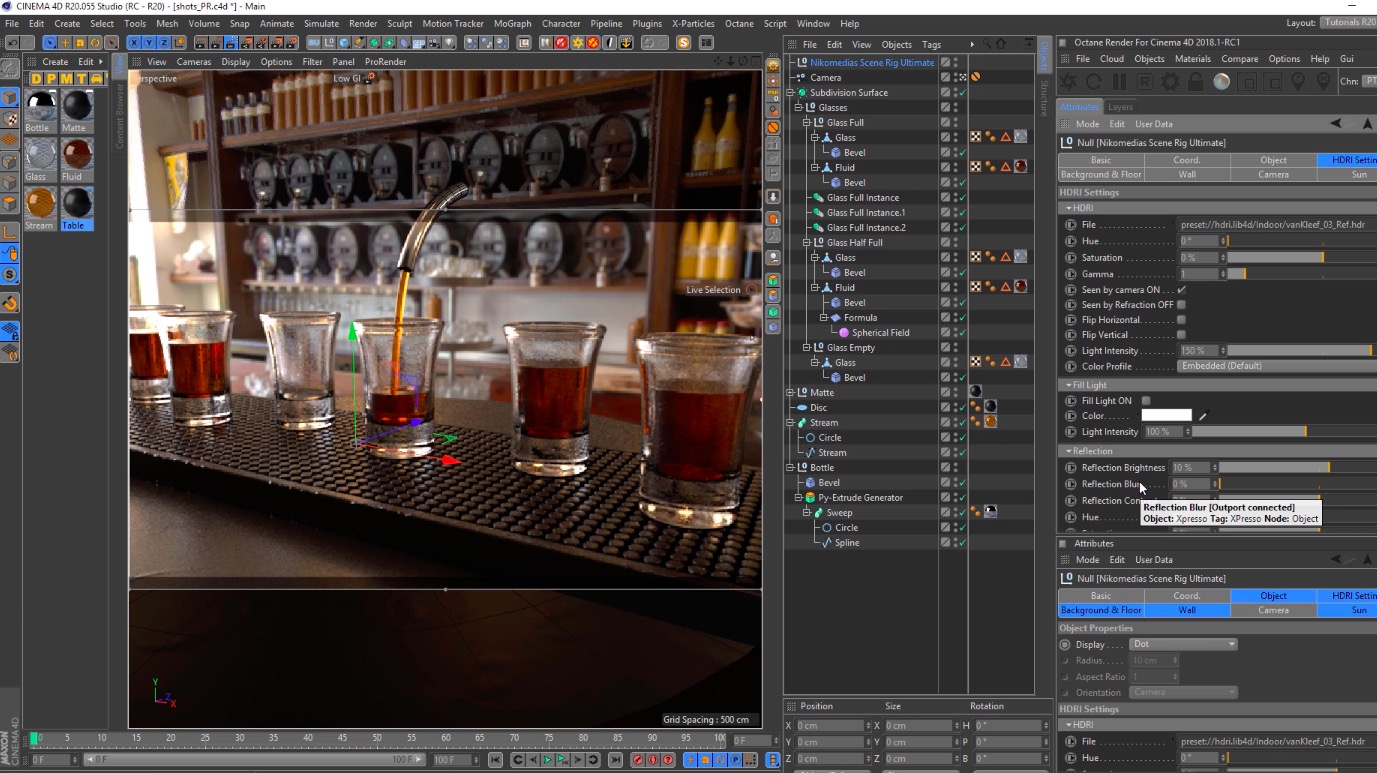Image resolution: width=1377 pixels, height=773 pixels.
Task: Play animation forwards
Action: pyautogui.click(x=547, y=760)
